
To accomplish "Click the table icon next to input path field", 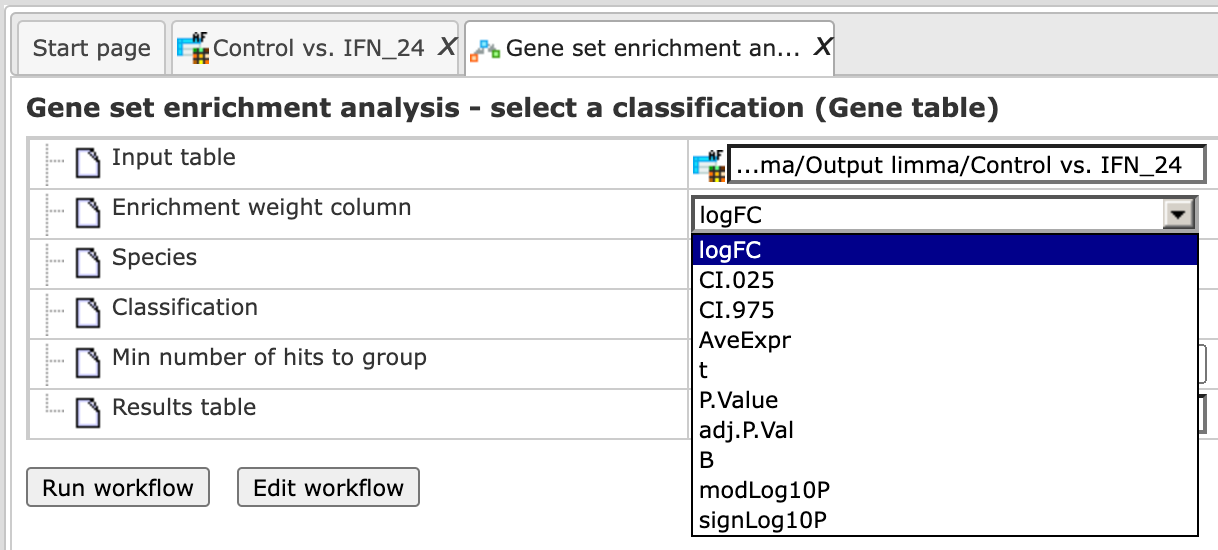I will (708, 166).
